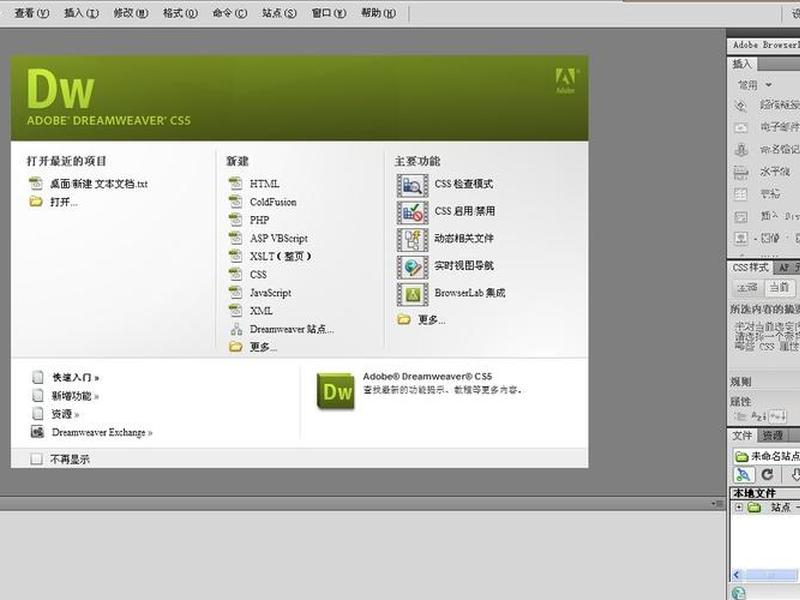Click the BrowserLab 集成 feature icon
Viewport: 800px width, 600px height.
pyautogui.click(x=412, y=294)
